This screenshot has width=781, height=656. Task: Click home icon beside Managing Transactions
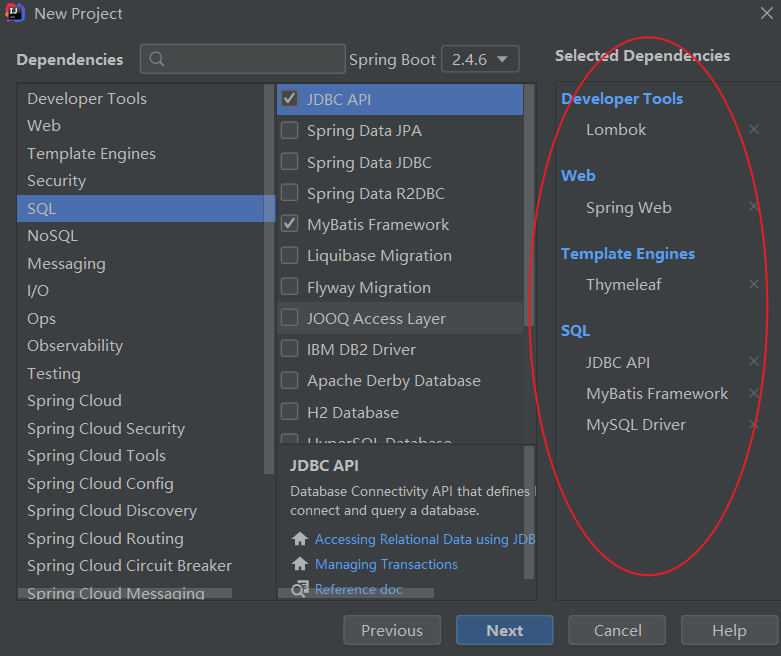[x=299, y=564]
